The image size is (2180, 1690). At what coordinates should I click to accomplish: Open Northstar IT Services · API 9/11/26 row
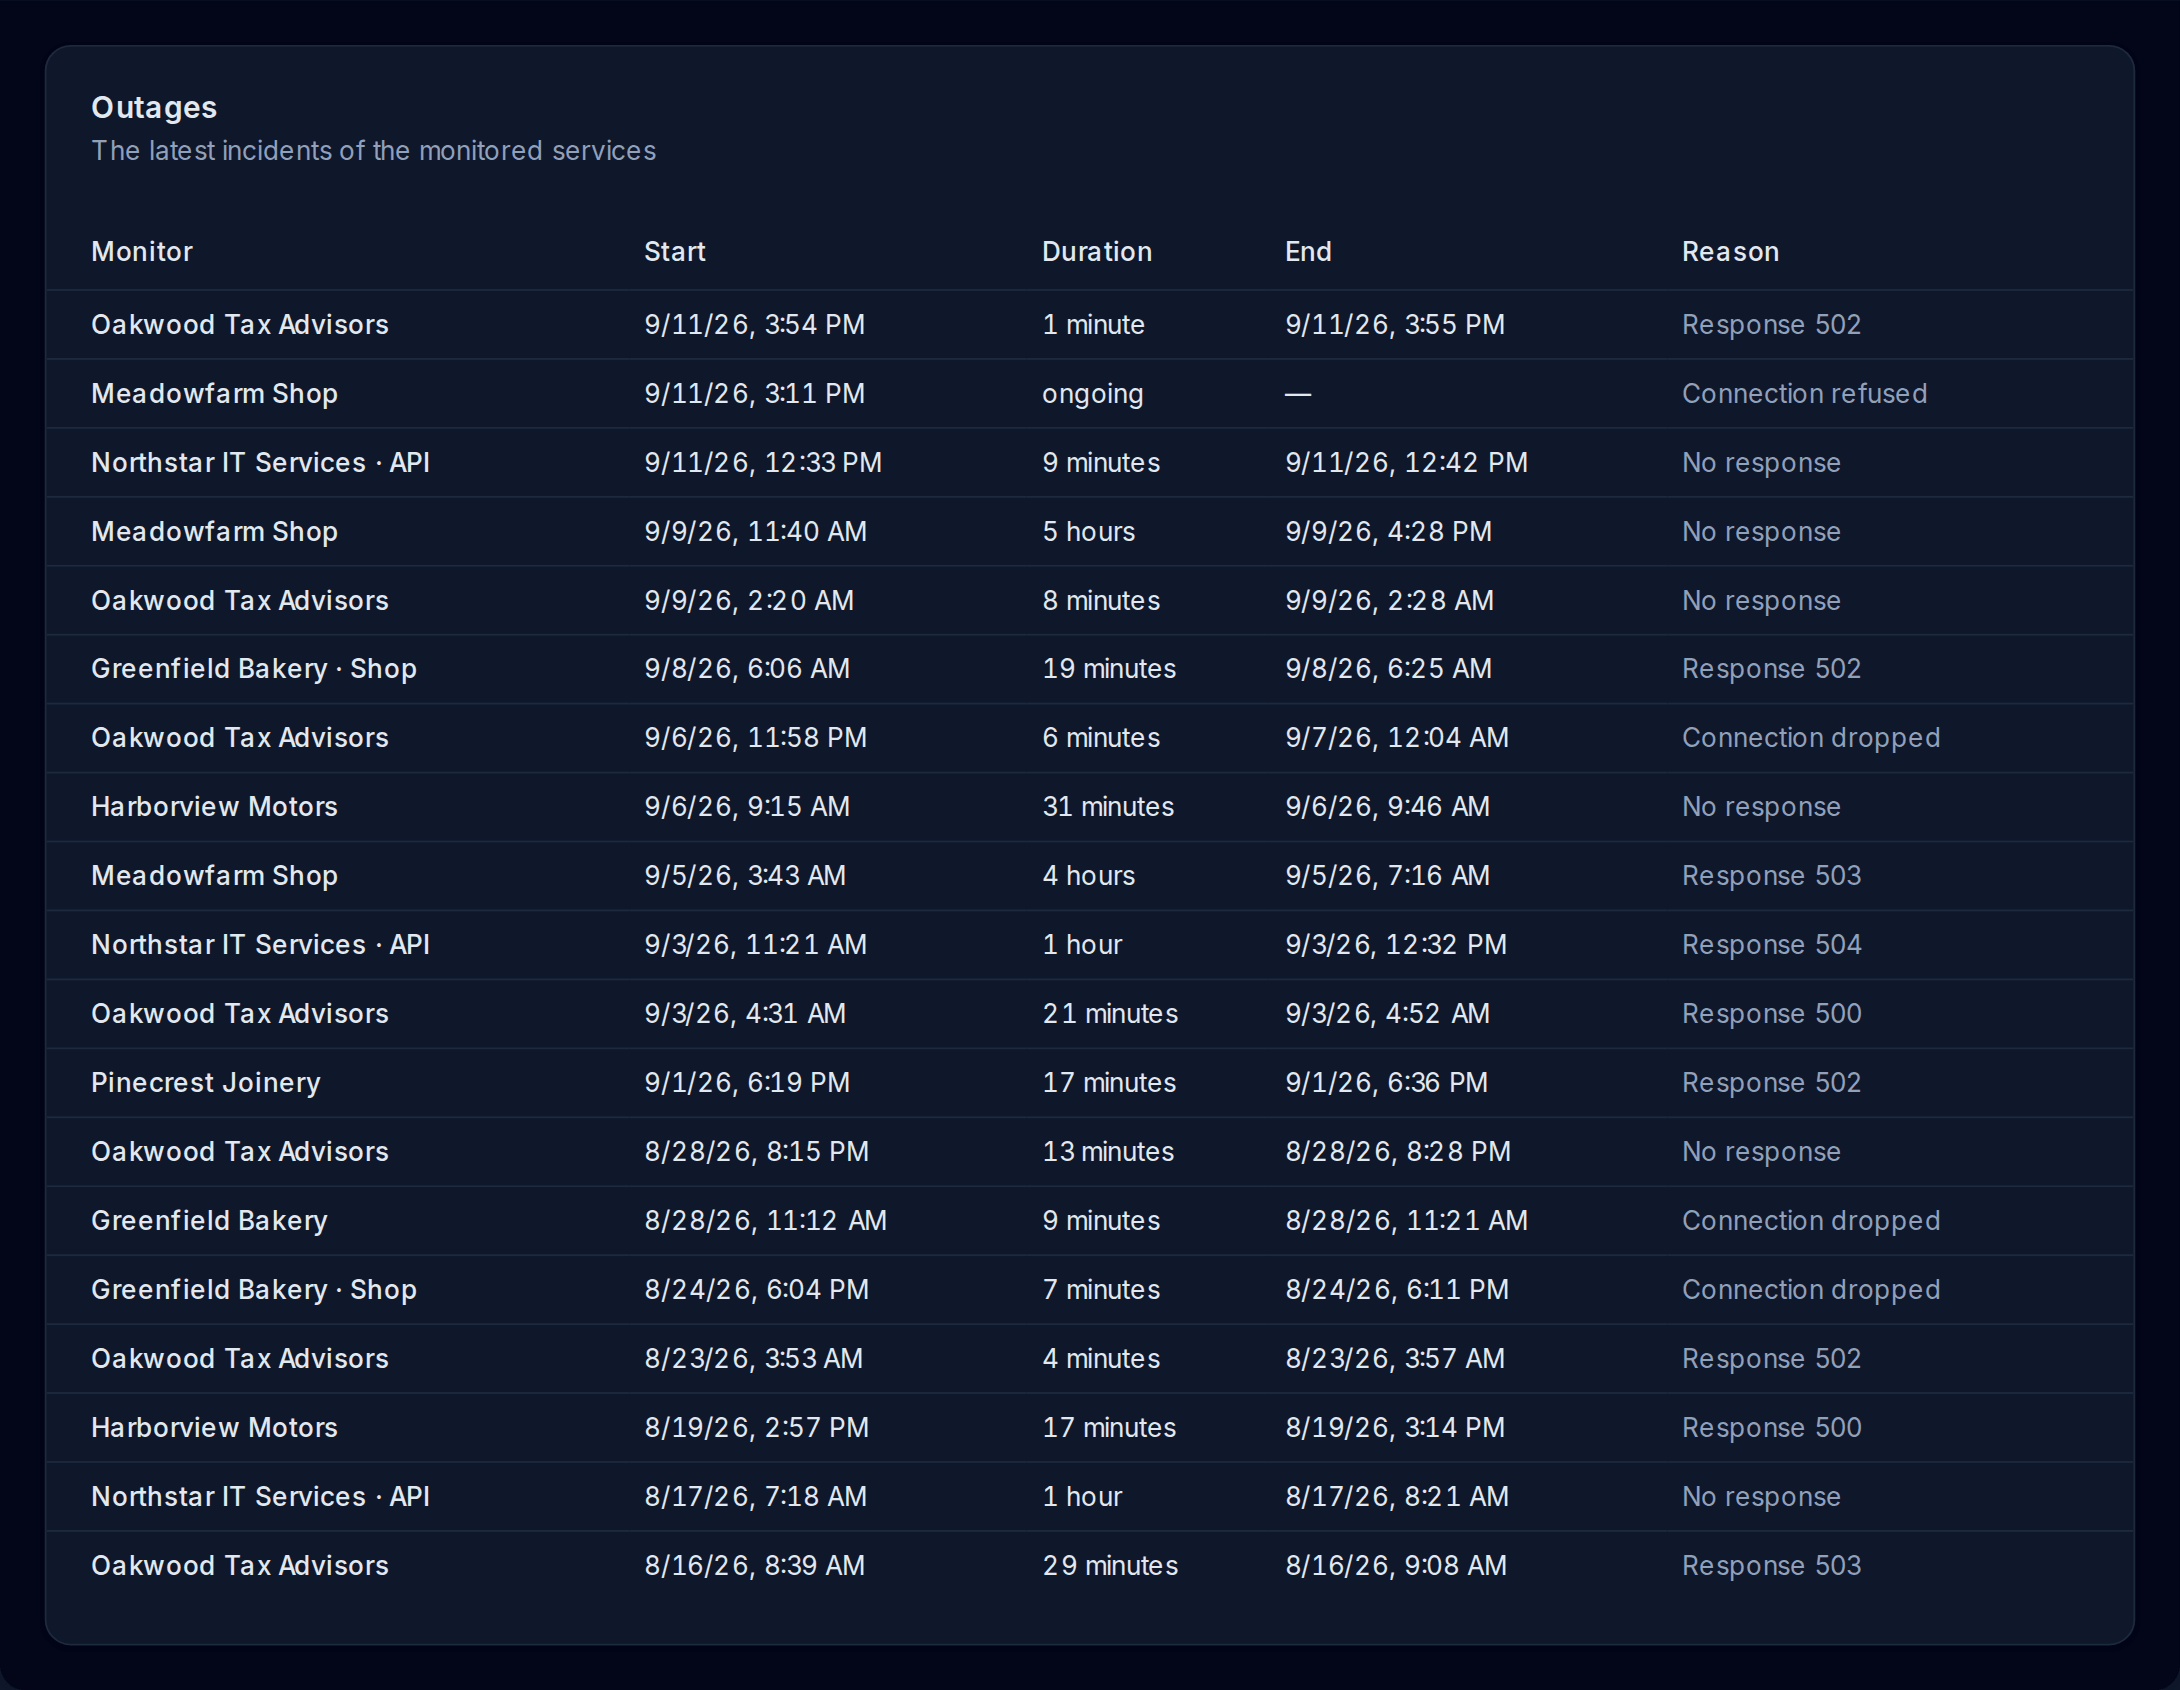(x=1090, y=463)
